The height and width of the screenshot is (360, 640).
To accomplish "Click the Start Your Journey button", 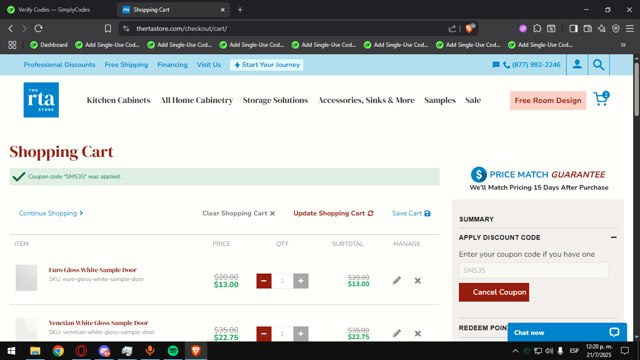I will point(267,64).
